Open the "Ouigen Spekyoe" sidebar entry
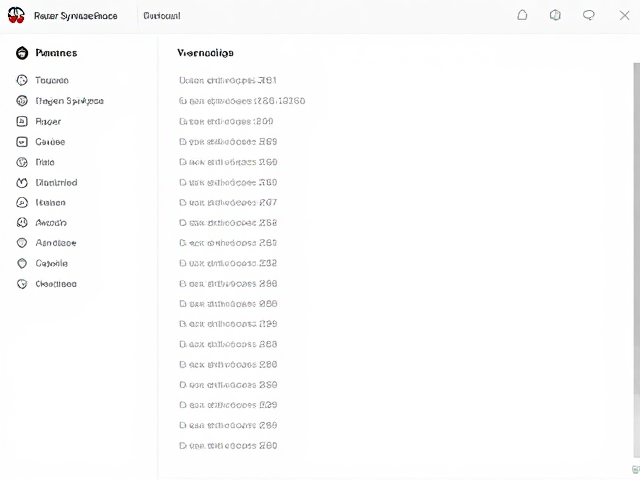640x480 pixels. (69, 101)
